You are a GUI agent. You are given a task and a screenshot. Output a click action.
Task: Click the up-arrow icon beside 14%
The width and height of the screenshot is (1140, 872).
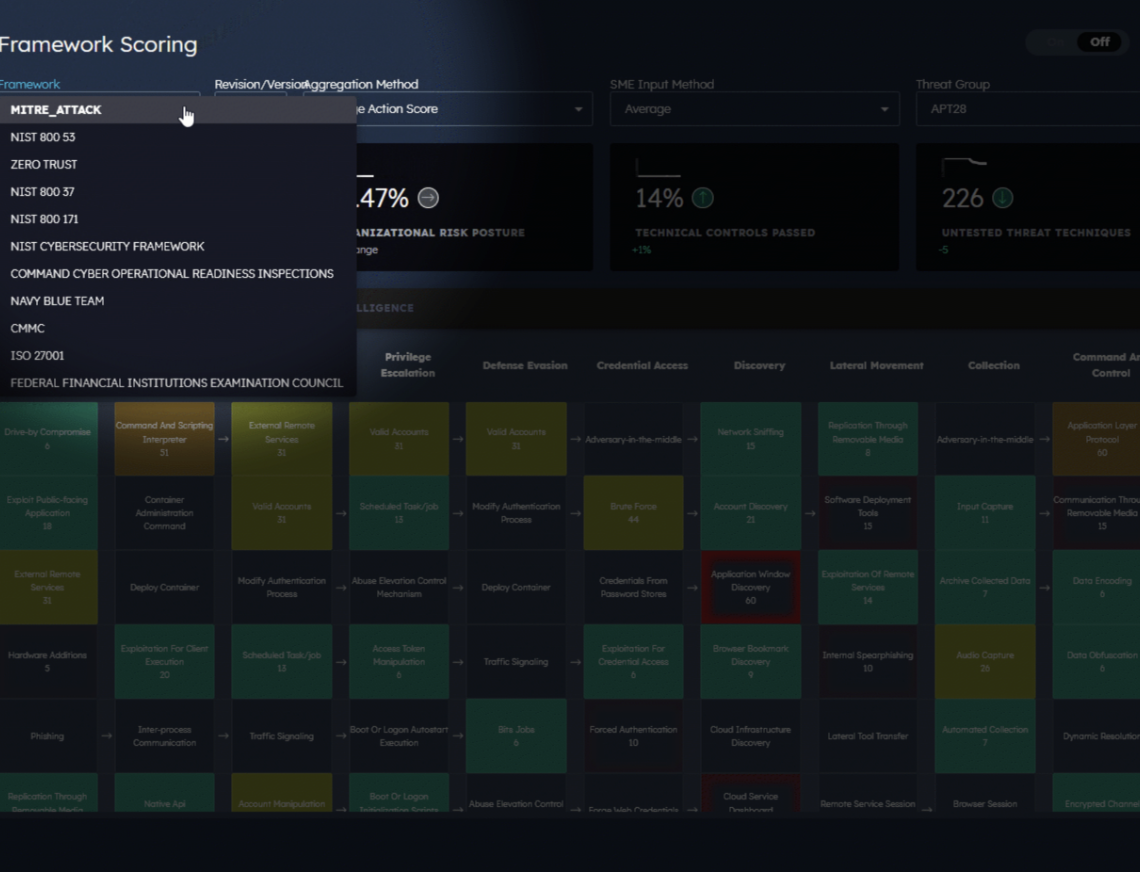pos(702,198)
